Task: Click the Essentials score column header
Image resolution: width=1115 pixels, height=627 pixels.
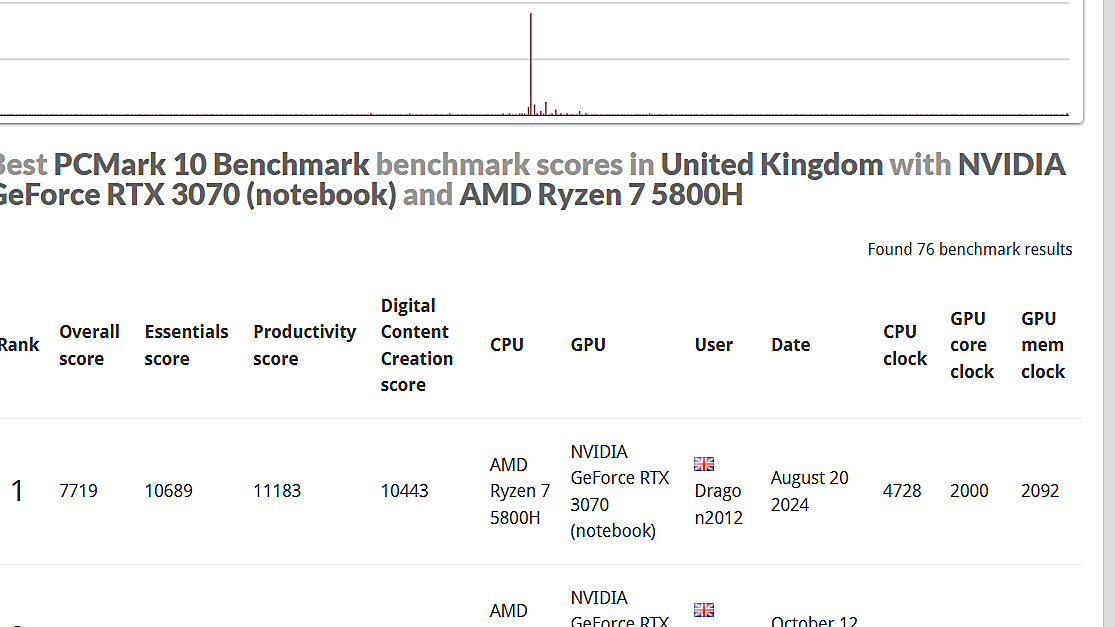Action: click(186, 345)
